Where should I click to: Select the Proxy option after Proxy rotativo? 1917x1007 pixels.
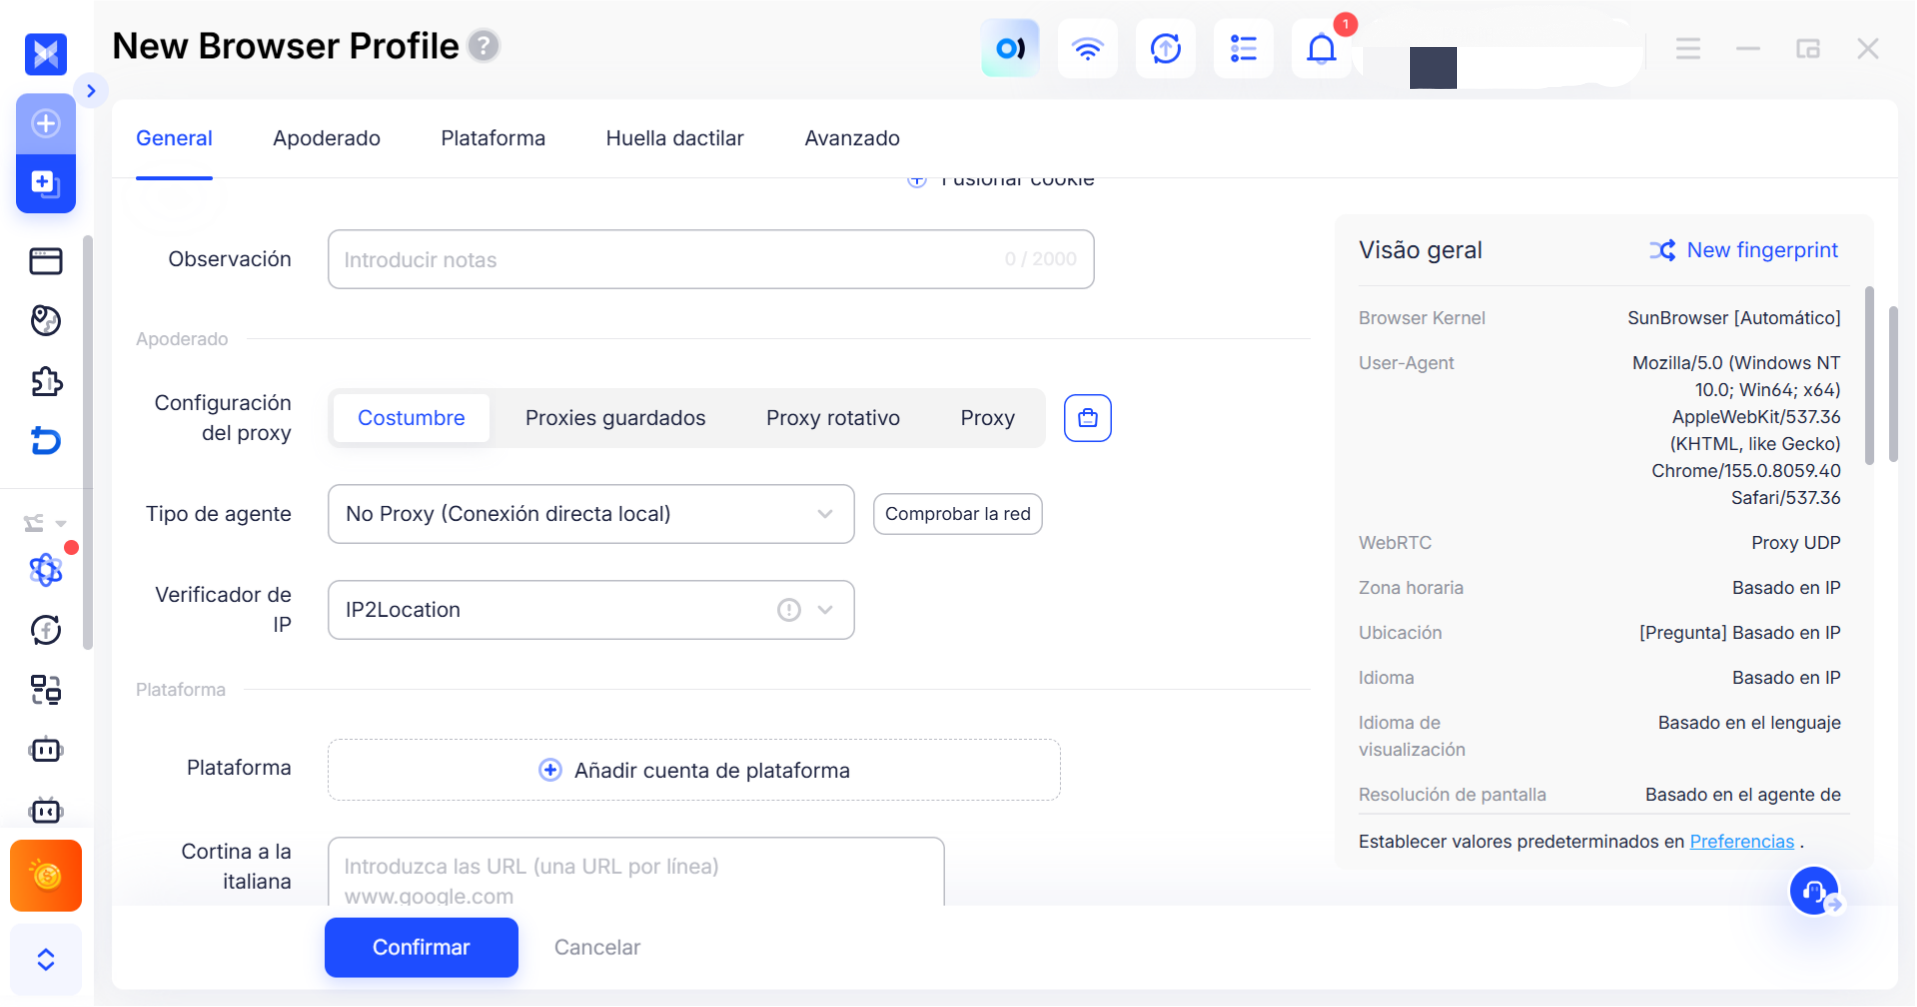[987, 418]
